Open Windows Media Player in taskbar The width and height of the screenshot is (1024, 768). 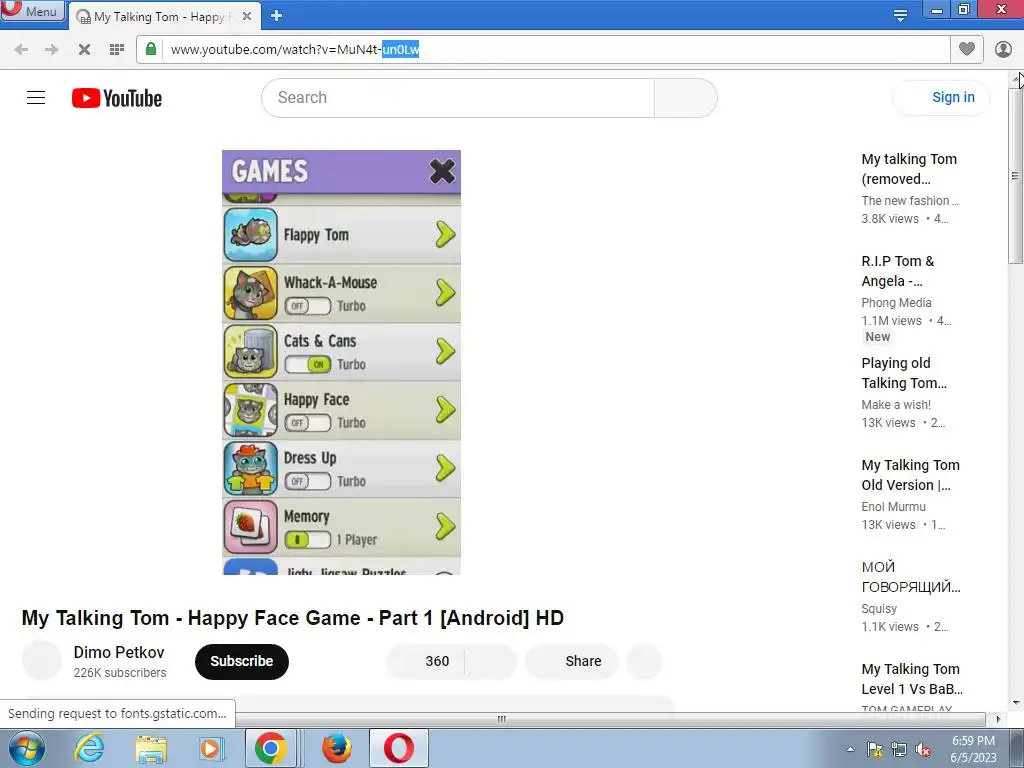211,748
